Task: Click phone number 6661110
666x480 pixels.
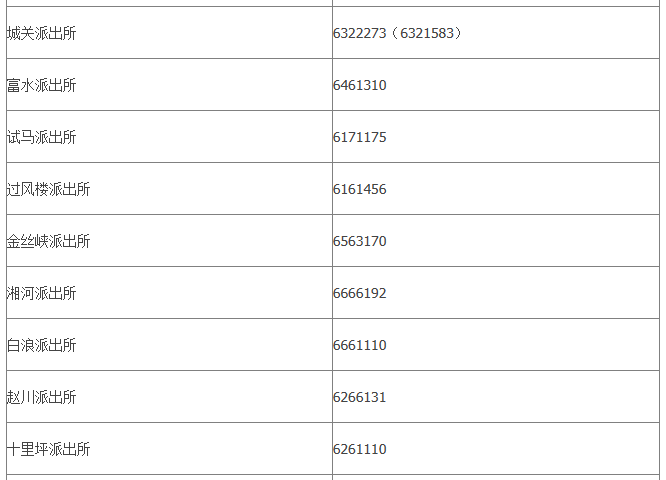Action: (x=360, y=345)
